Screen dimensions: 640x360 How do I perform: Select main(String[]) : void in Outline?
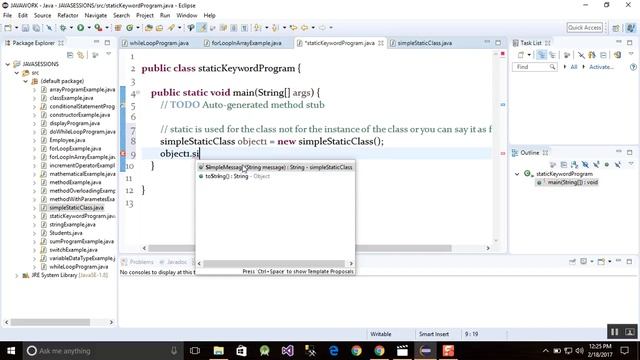click(x=567, y=182)
